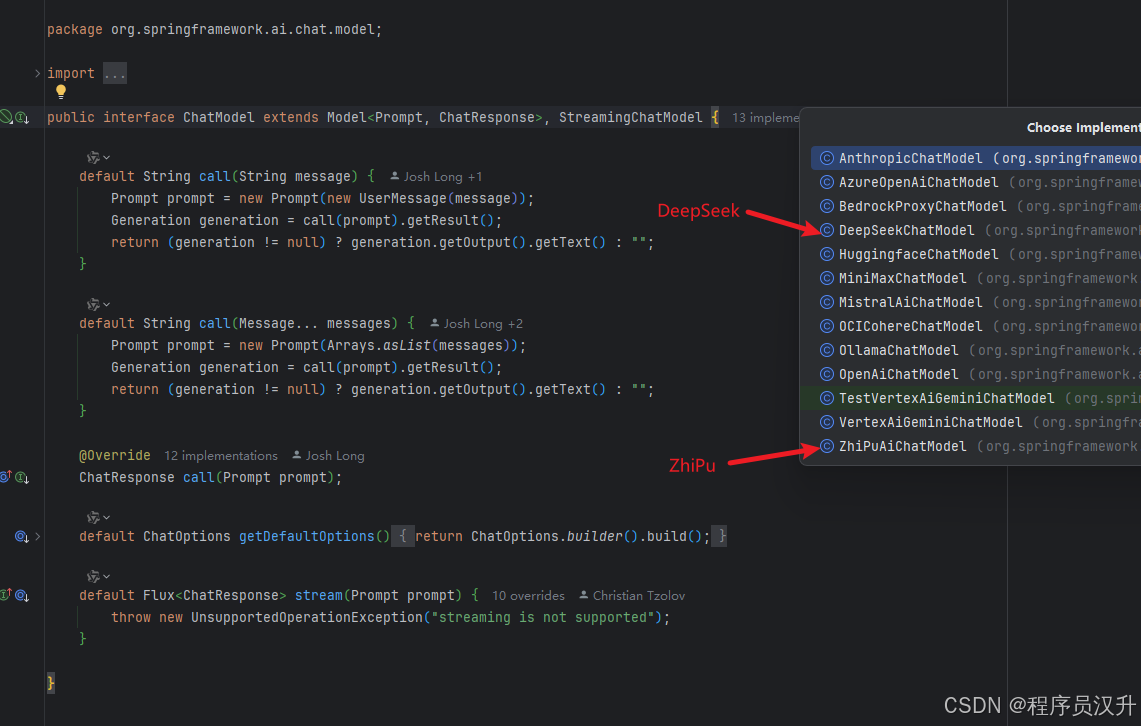The height and width of the screenshot is (726, 1141).
Task: Click the class icon of MistralAiChatModel
Action: pos(827,302)
